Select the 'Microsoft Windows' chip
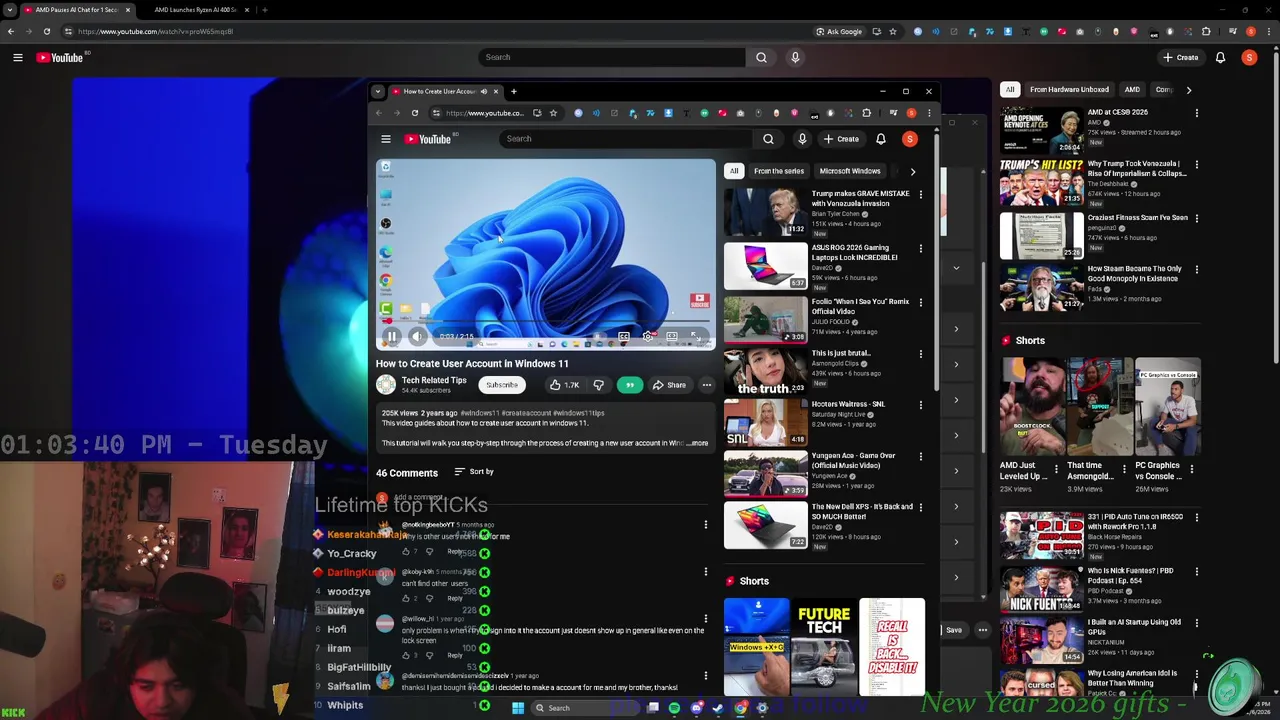Screen dimensions: 1280x720 (850, 171)
